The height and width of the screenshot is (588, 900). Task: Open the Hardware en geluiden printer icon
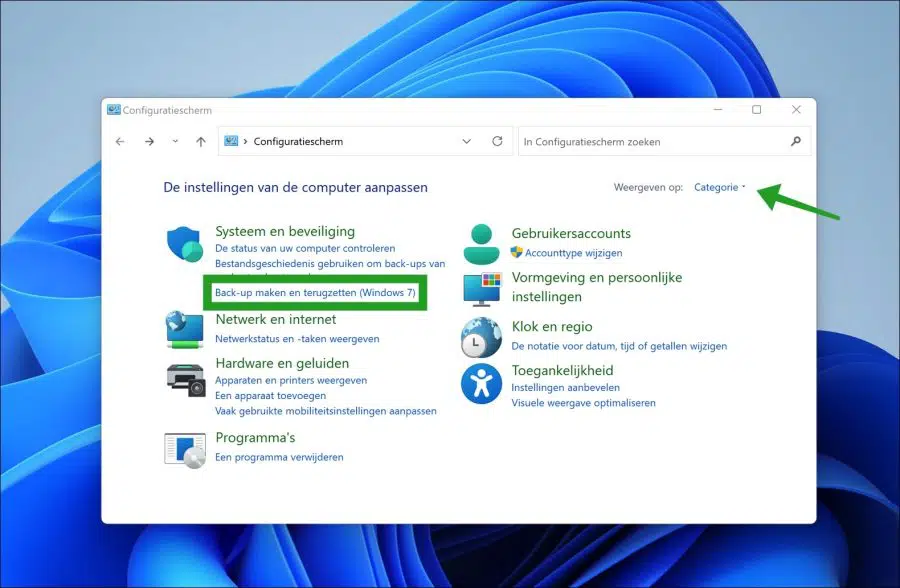[x=185, y=380]
